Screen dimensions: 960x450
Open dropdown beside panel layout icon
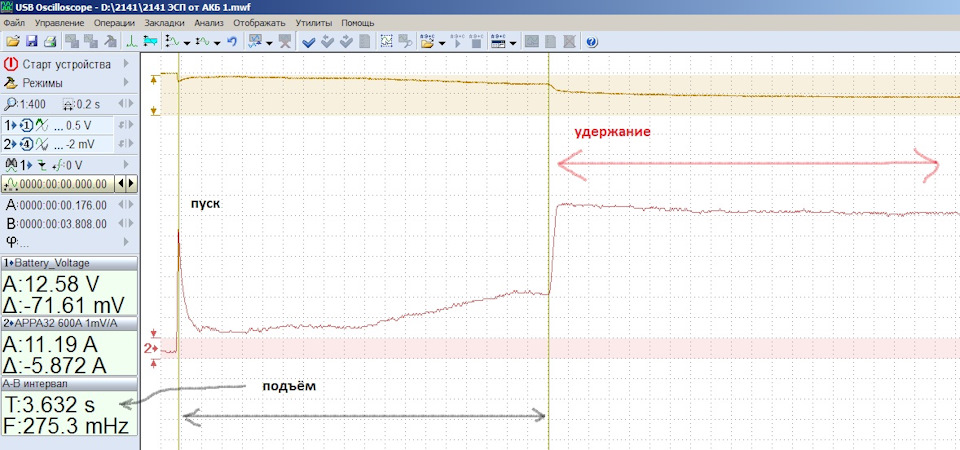click(512, 43)
